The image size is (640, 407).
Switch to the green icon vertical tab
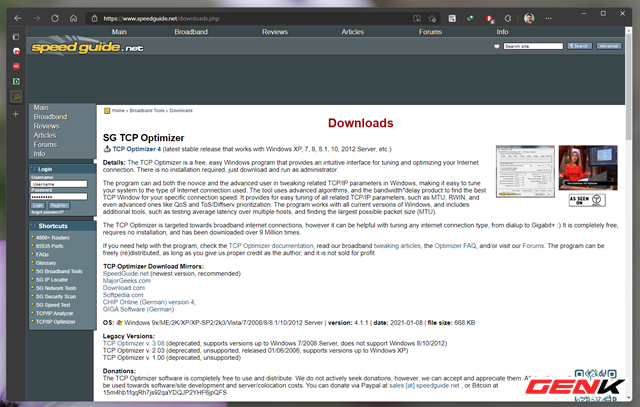pyautogui.click(x=16, y=81)
